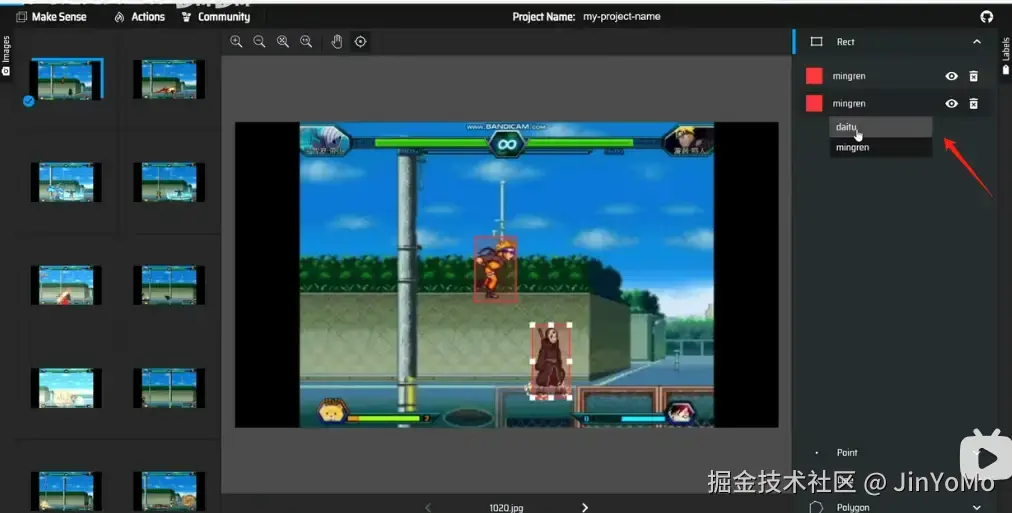Delete the mingren label with open dropdown
This screenshot has width=1012, height=513.
(x=973, y=103)
